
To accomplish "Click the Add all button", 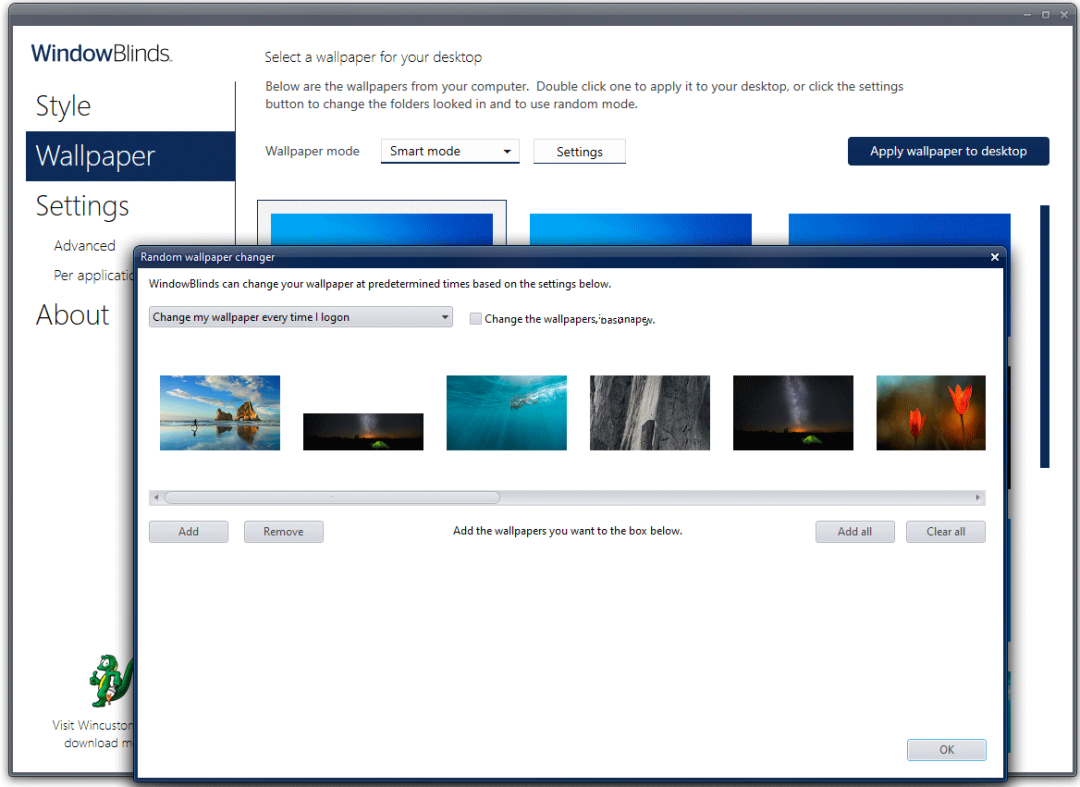I will pyautogui.click(x=855, y=532).
